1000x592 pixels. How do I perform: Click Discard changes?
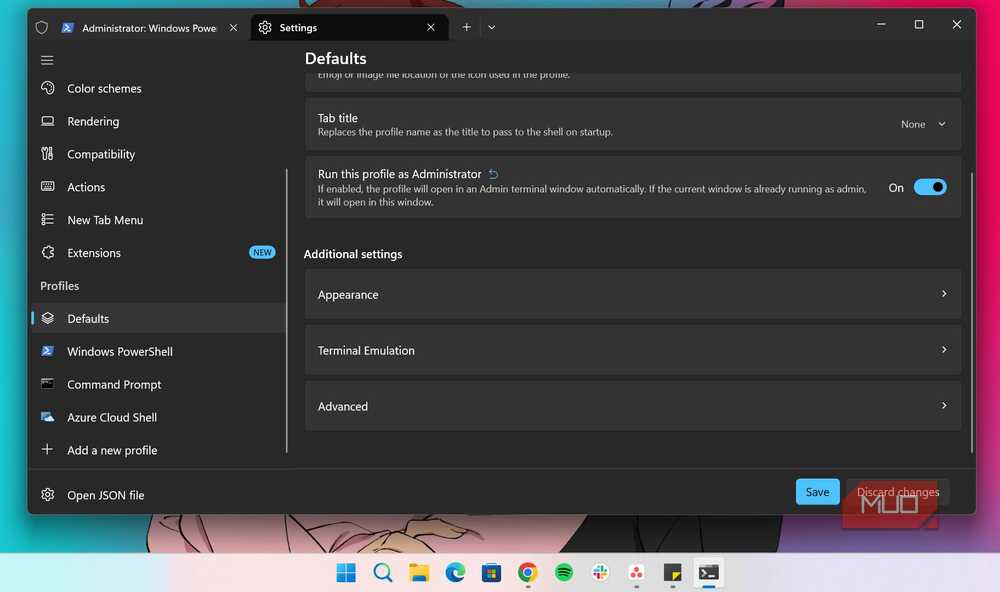898,492
